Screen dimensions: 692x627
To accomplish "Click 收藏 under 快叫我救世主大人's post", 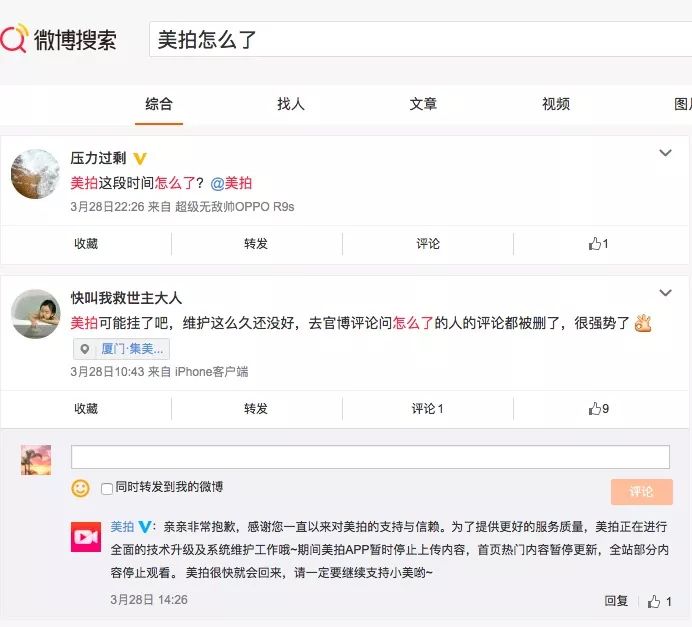I will tap(86, 409).
